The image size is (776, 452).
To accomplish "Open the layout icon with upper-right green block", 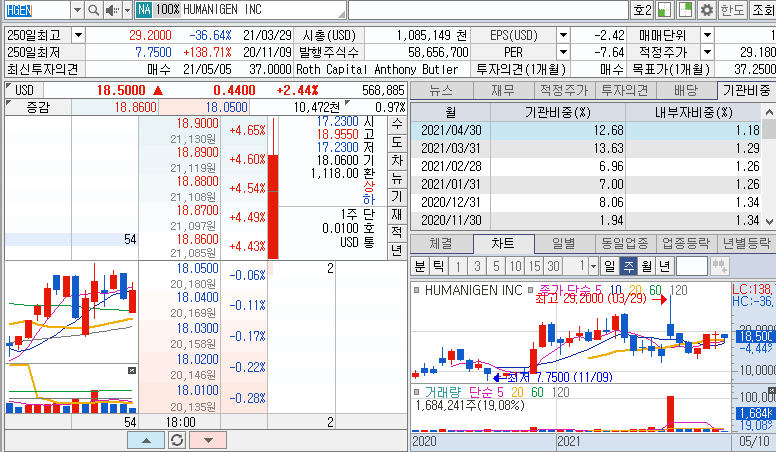I will 686,10.
